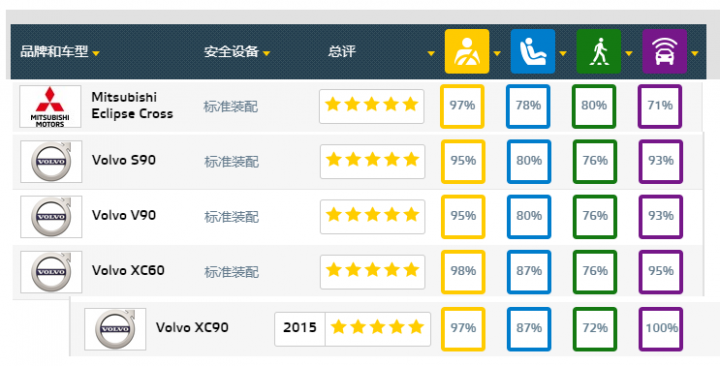
Task: Sort by 品牌和车型 dropdown arrow
Action: point(96,54)
